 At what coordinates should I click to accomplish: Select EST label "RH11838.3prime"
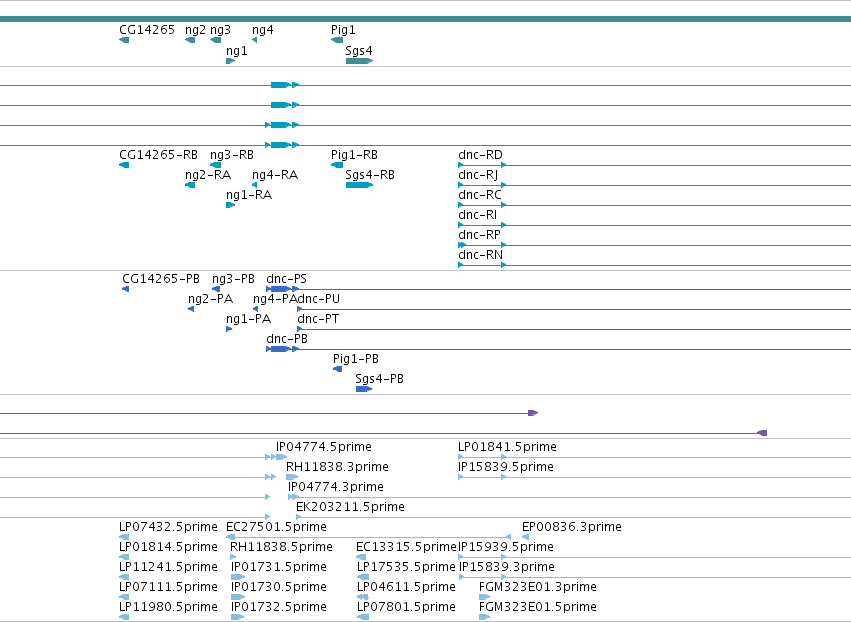[337, 467]
